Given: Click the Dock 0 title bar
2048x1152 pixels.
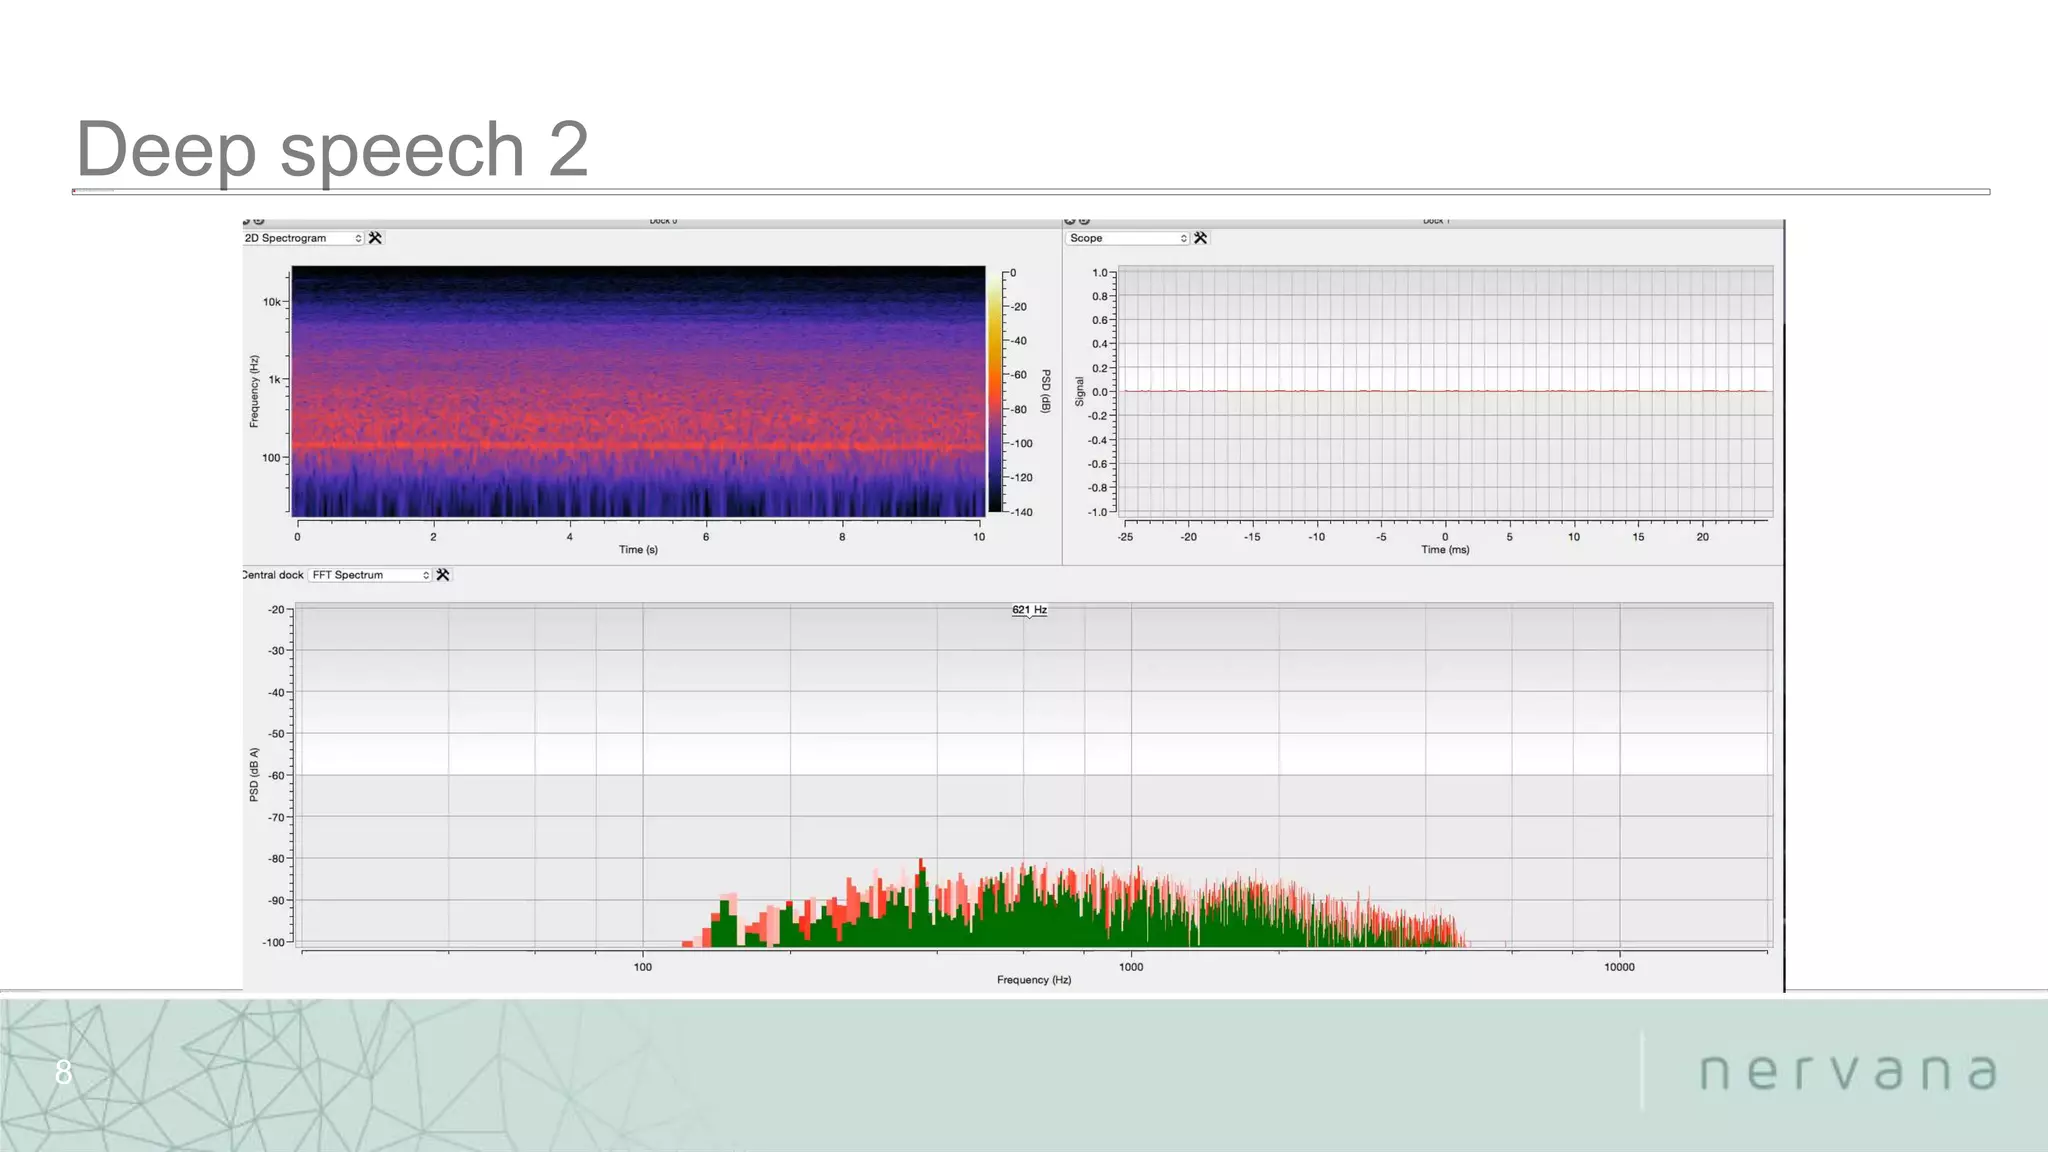Looking at the screenshot, I should click(662, 221).
